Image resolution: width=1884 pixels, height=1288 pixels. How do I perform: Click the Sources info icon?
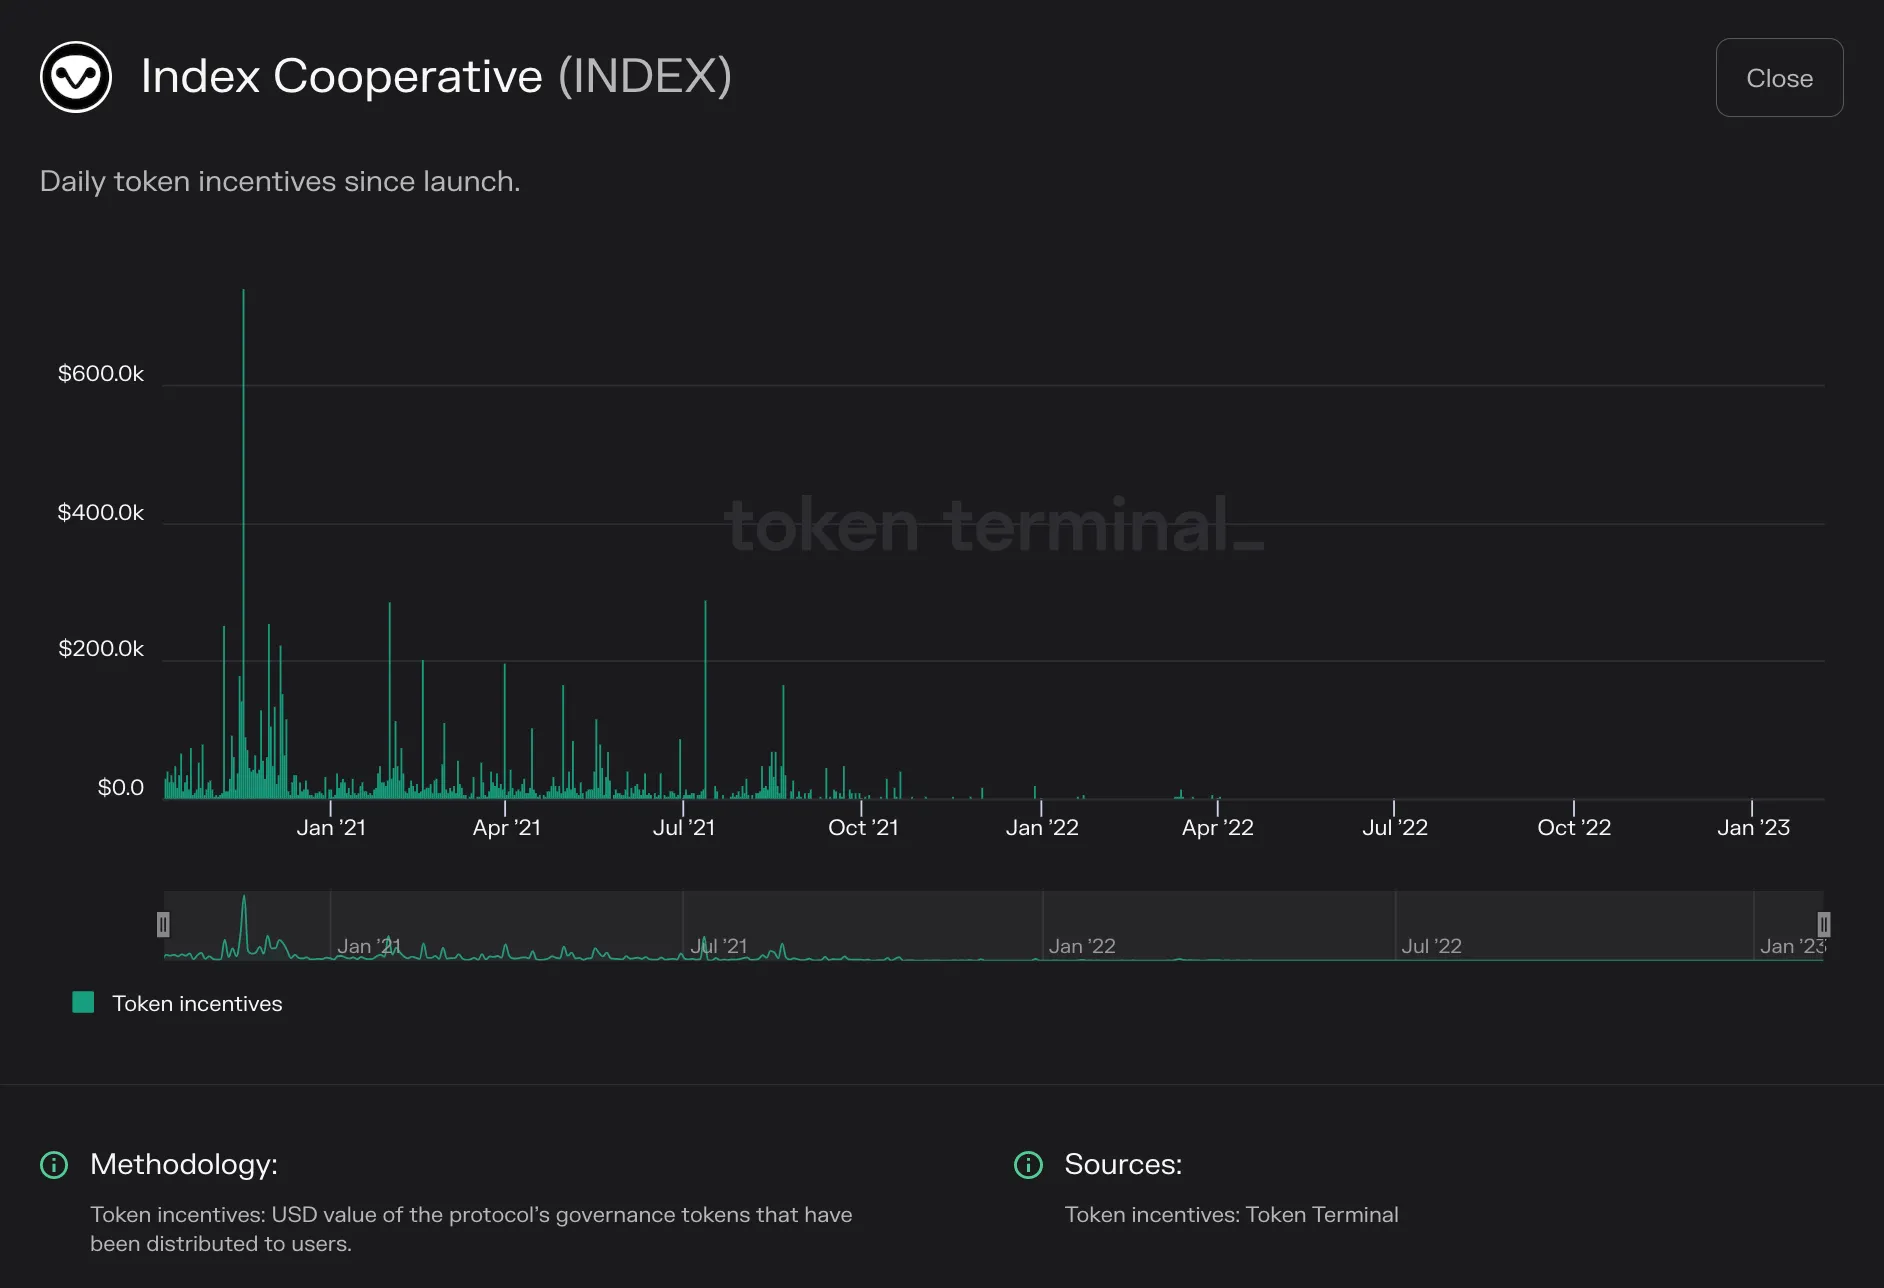click(1028, 1164)
